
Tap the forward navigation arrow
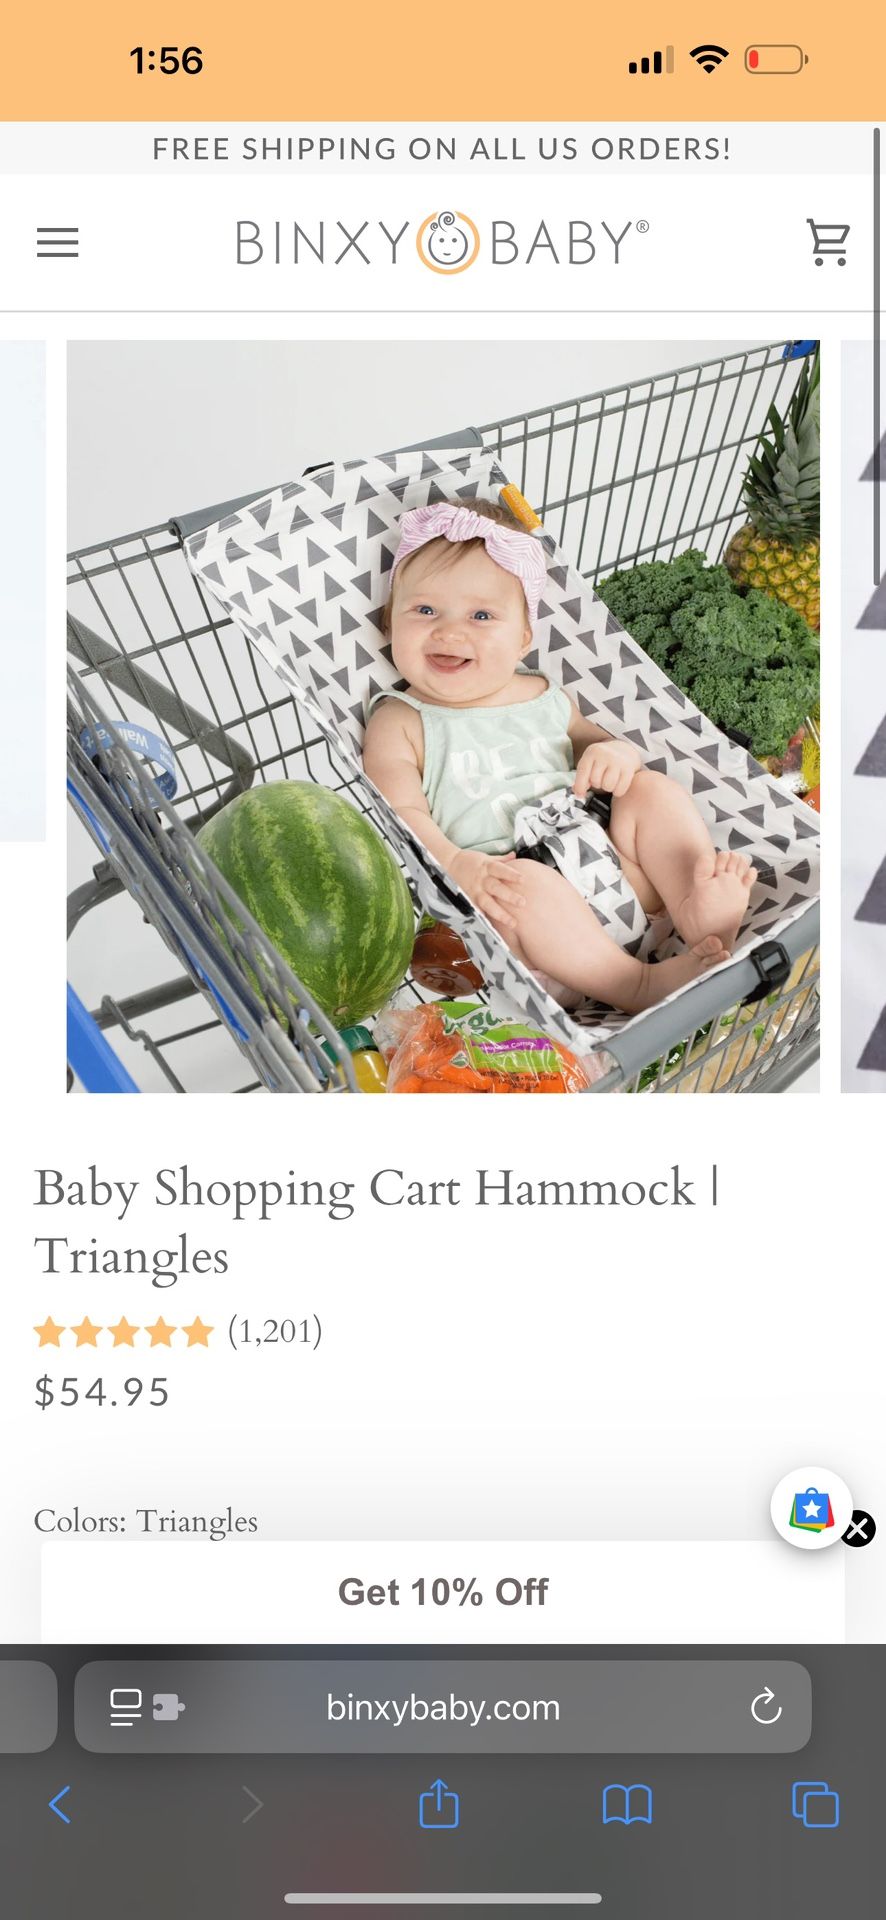pos(252,1805)
